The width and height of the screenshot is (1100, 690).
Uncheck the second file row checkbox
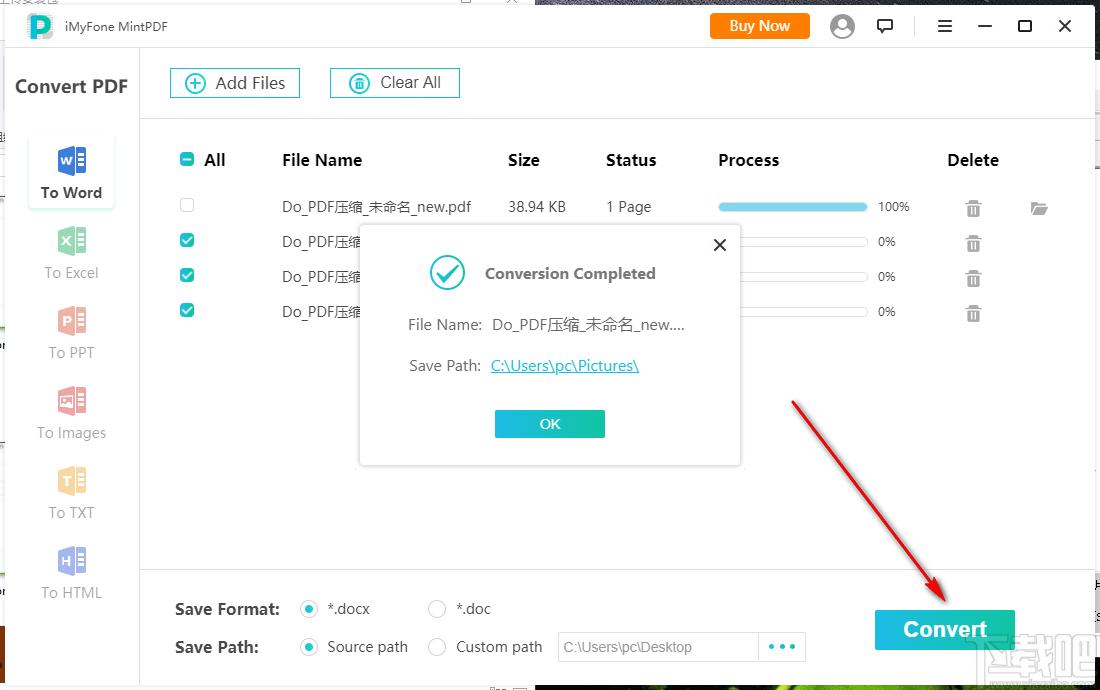[x=187, y=240]
